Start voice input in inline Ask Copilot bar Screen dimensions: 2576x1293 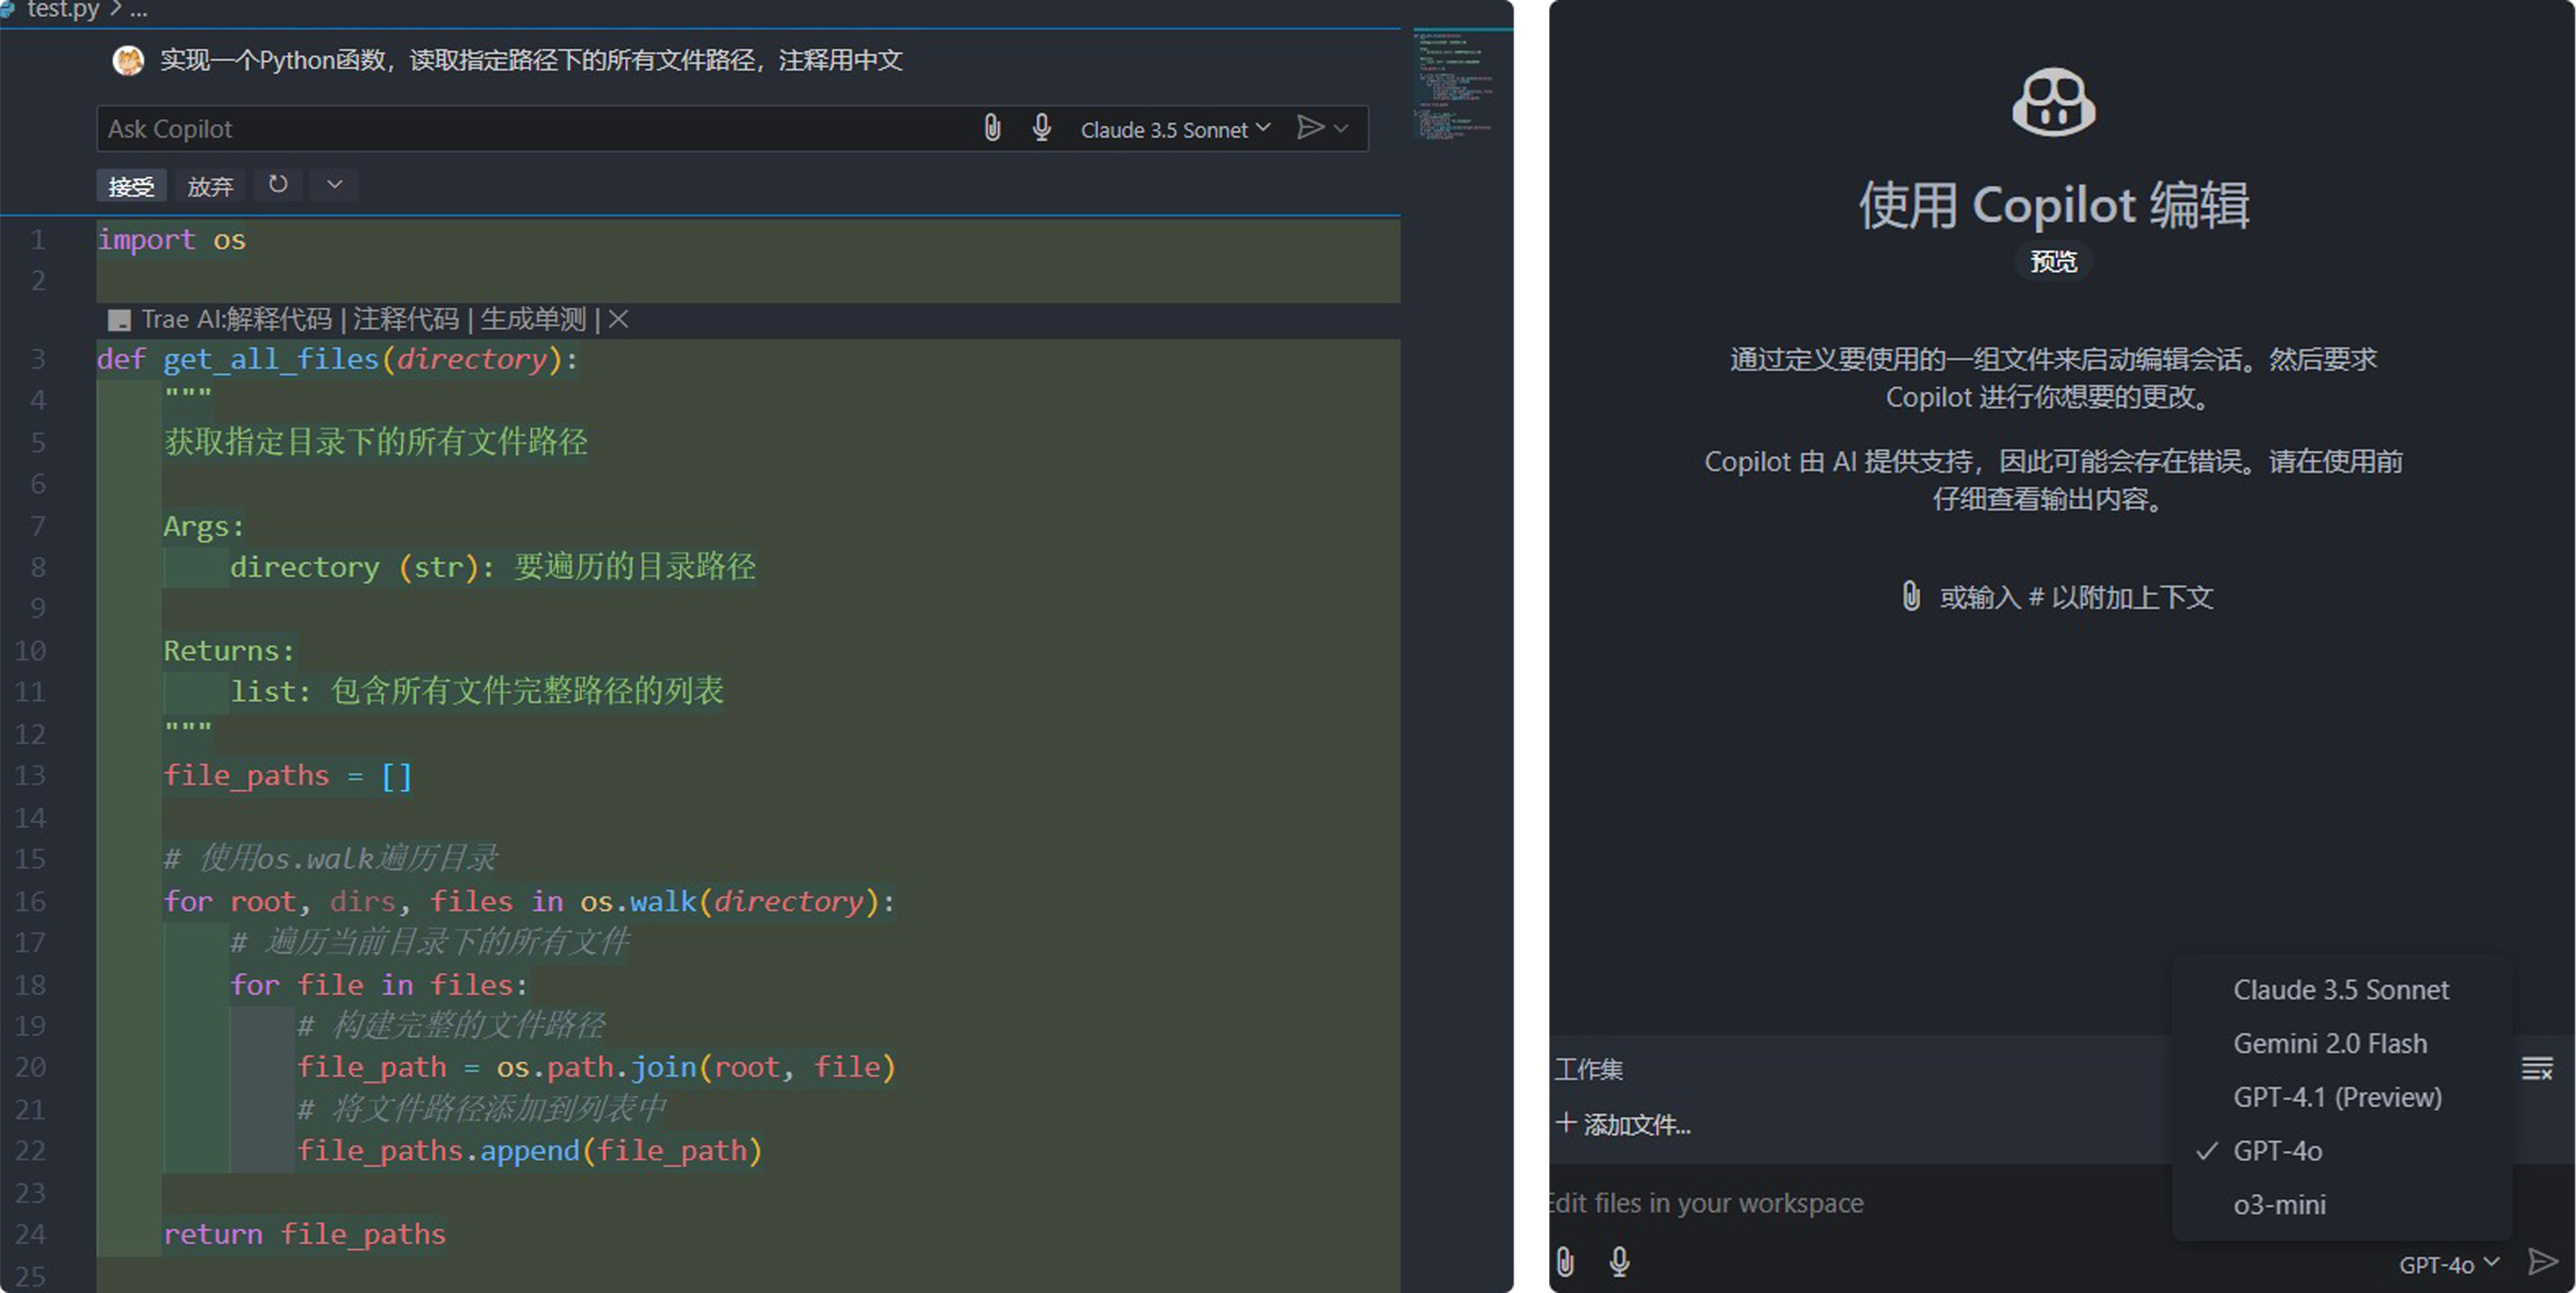(x=1041, y=128)
